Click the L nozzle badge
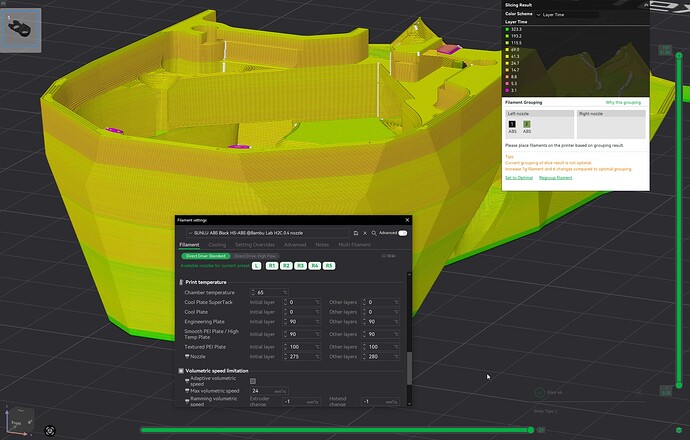Screen dimensions: 690x440 coord(257,266)
